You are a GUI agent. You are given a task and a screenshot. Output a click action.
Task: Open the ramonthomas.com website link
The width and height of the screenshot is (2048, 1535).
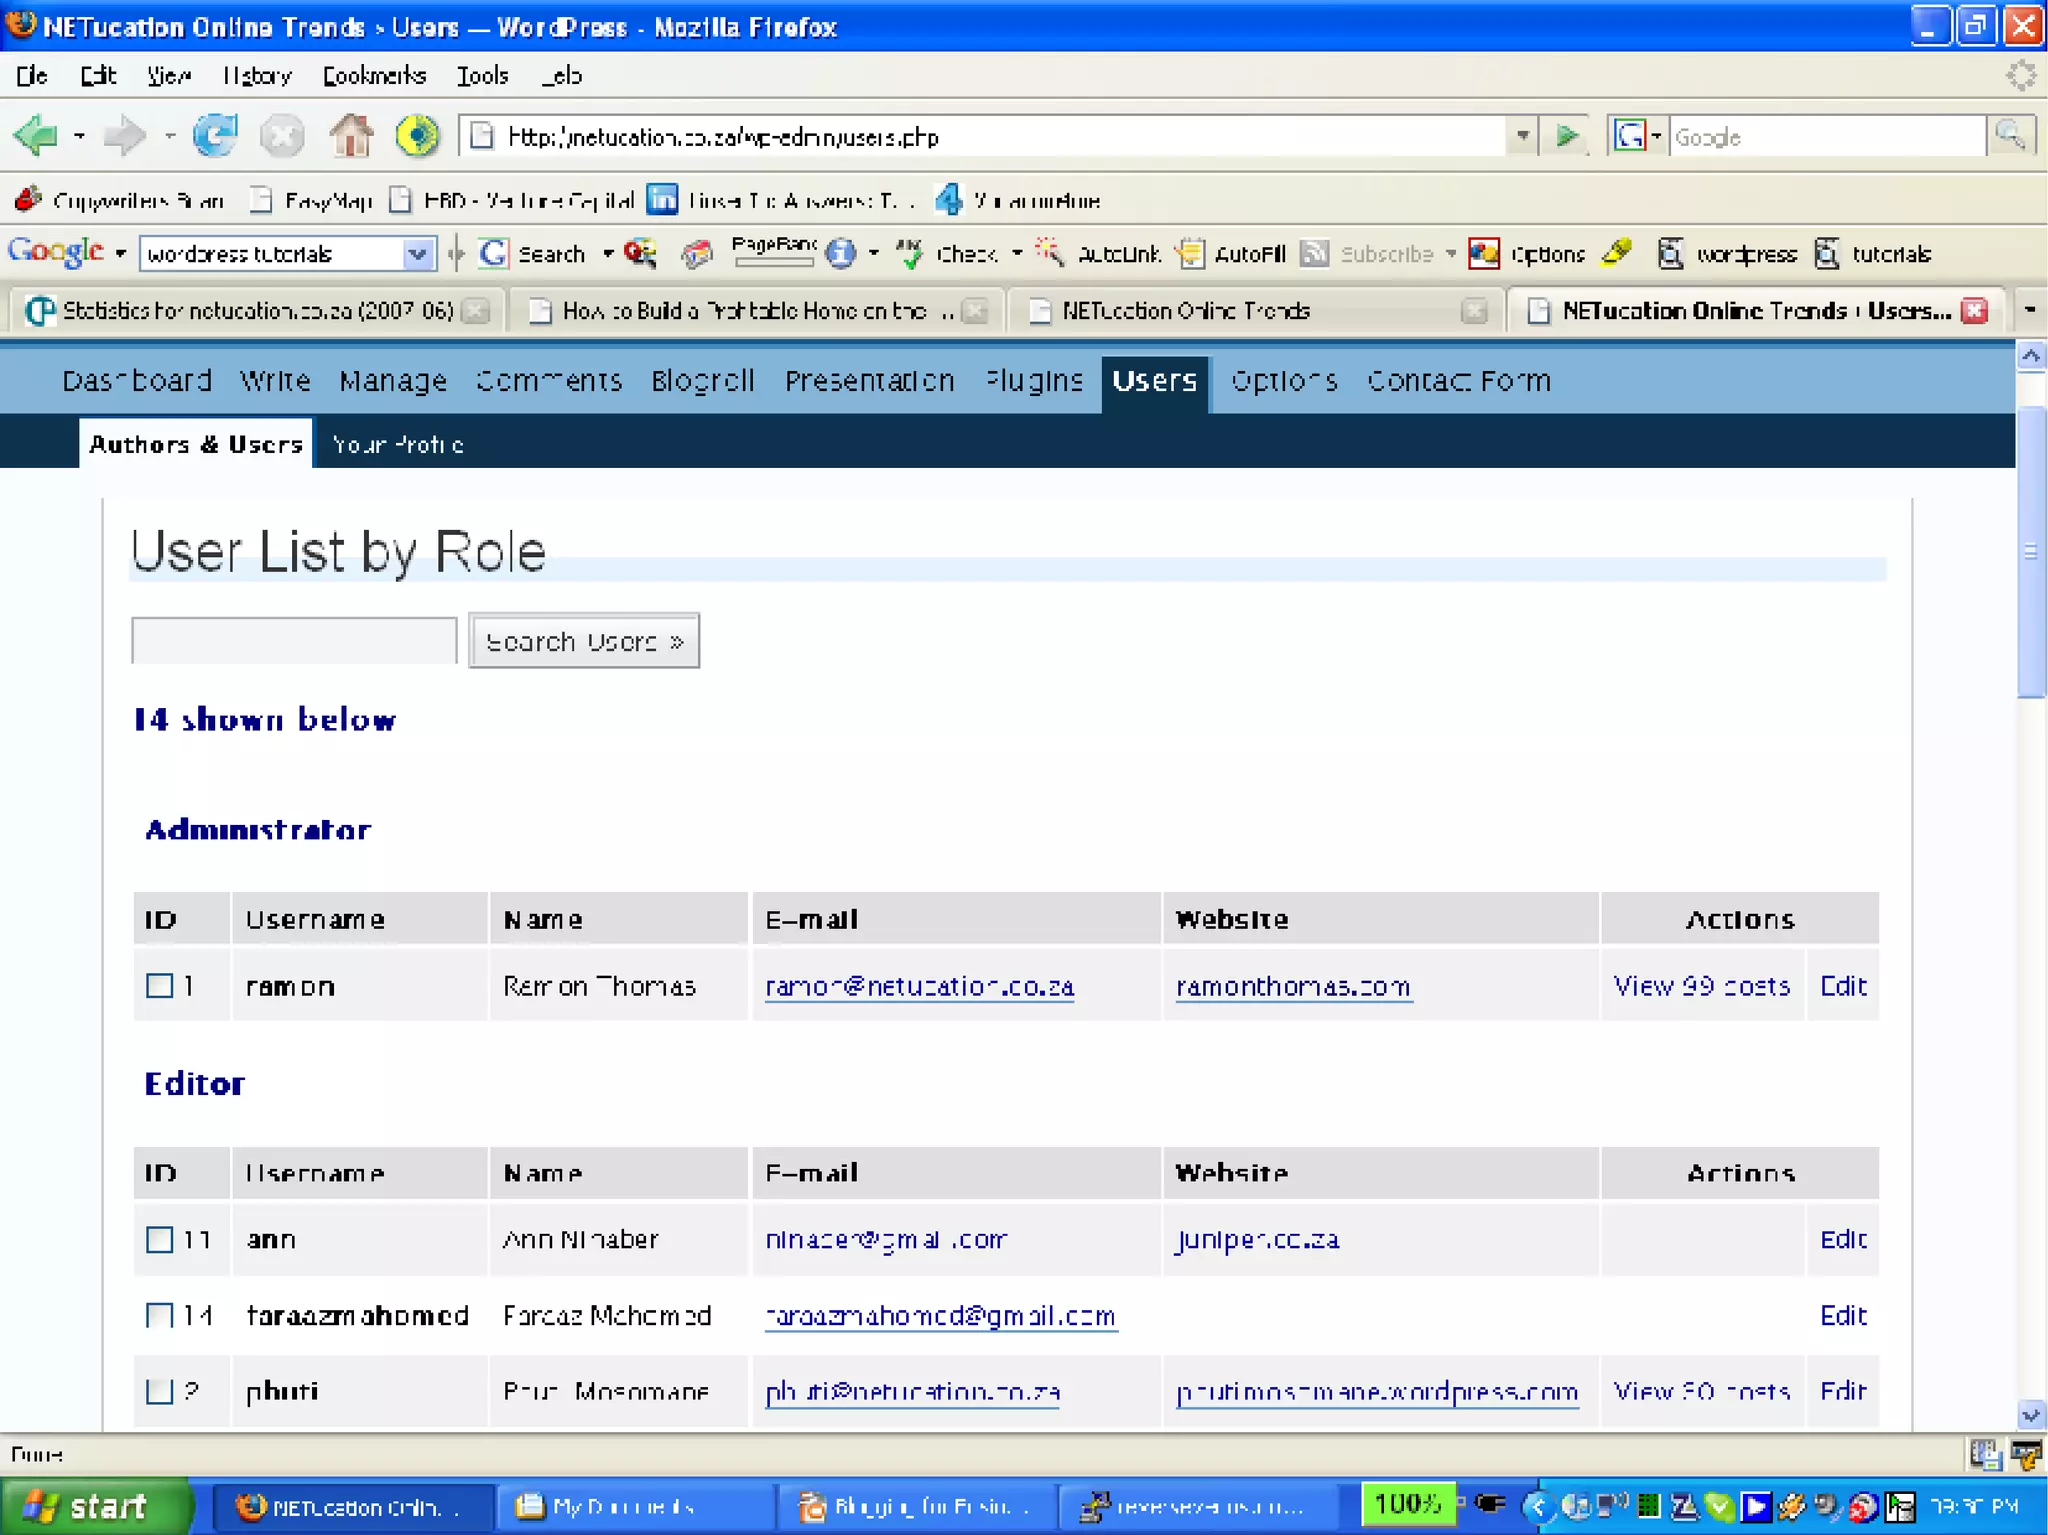pyautogui.click(x=1293, y=987)
